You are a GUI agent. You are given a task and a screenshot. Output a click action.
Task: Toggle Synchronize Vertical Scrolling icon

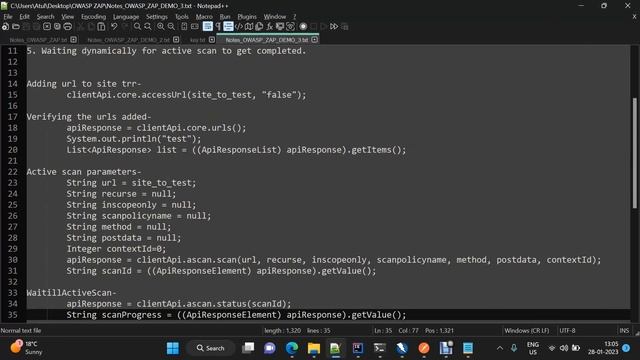184,27
